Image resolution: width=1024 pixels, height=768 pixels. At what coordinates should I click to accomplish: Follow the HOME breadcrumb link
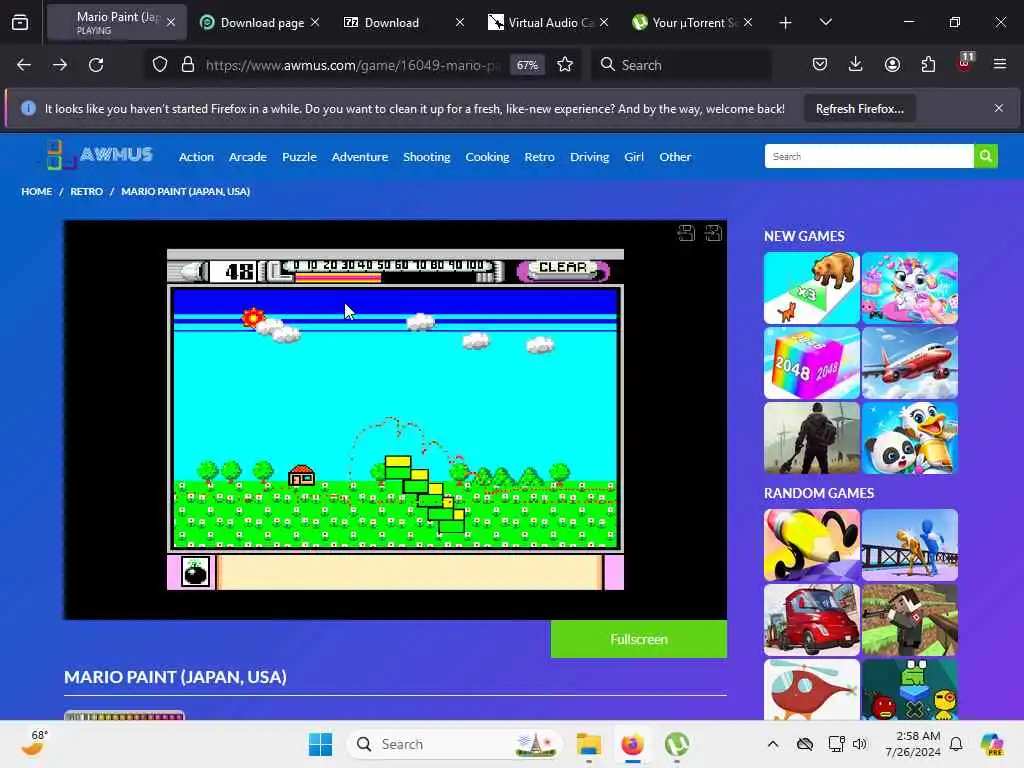pos(37,191)
